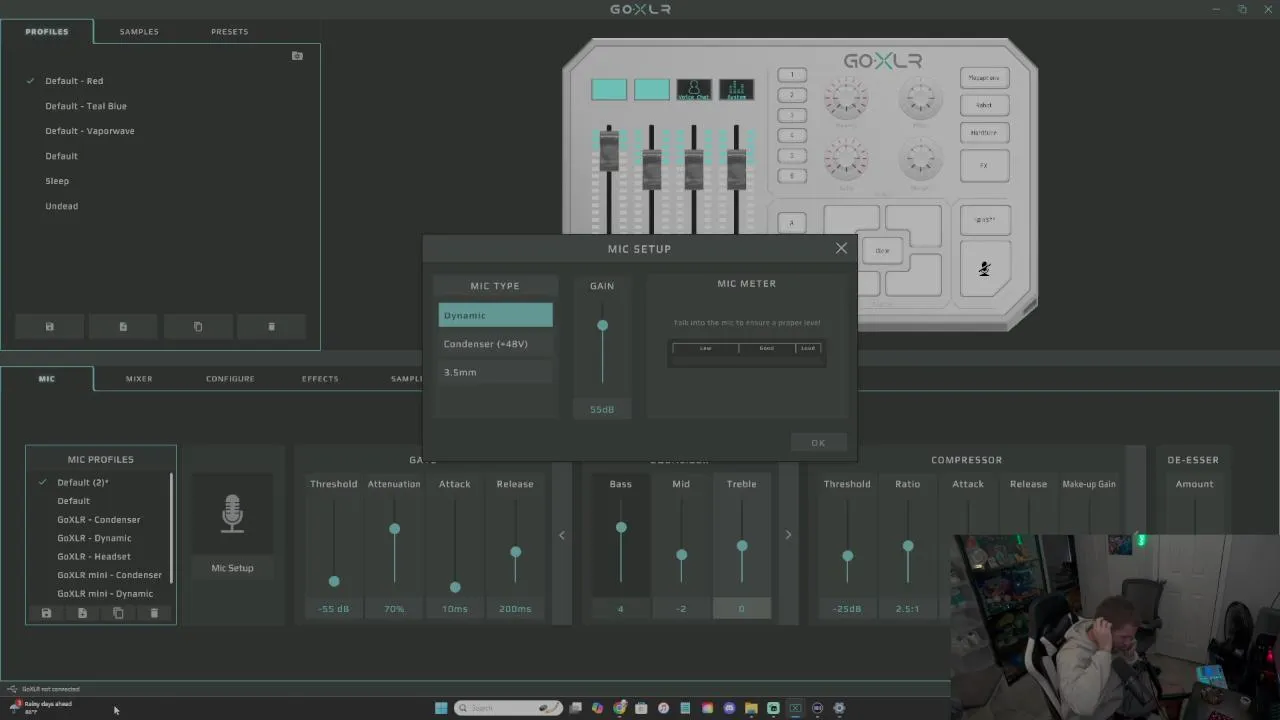Click the Voice Chat screen on GoXLR device
1280x720 pixels.
coord(694,90)
